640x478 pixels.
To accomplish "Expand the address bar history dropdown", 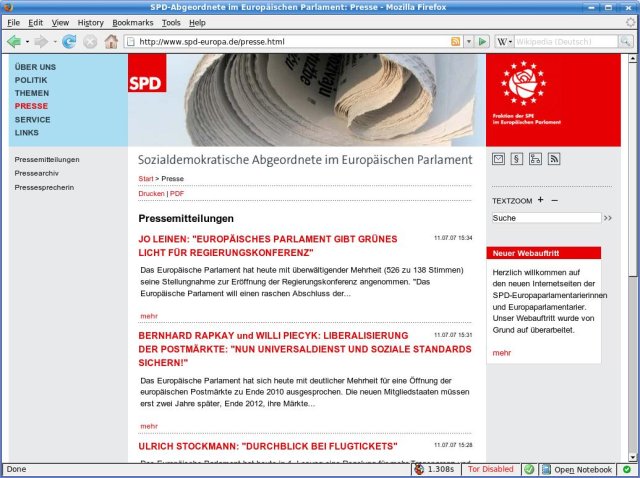I will [x=469, y=41].
